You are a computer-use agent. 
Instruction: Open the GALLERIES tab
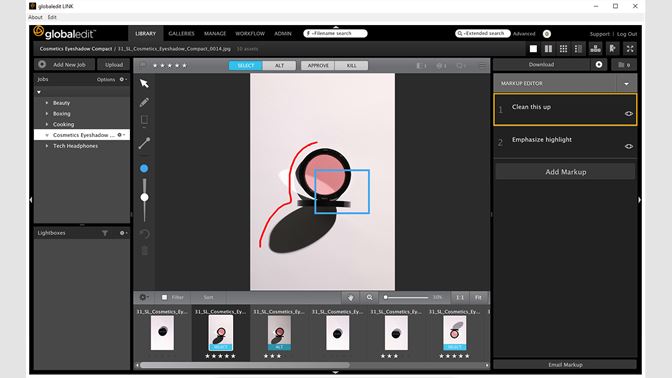(181, 33)
